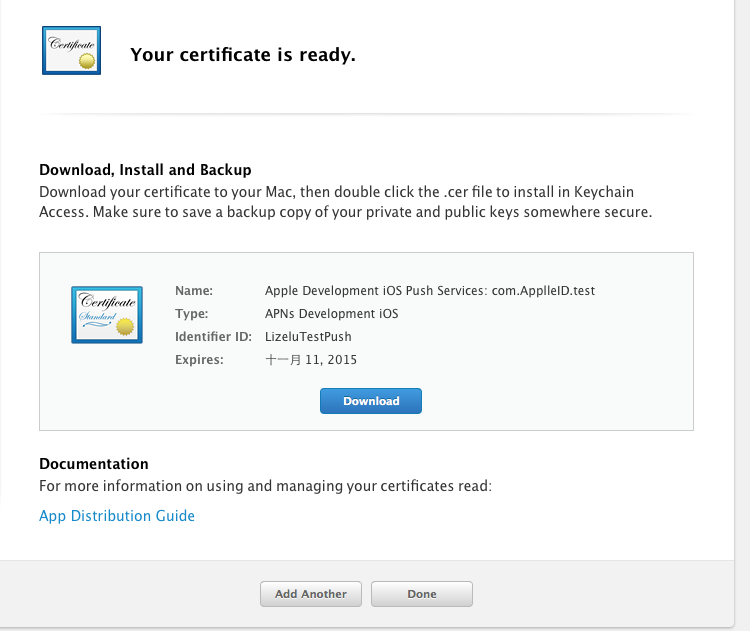Click the 'Your certificate is ready.' heading
This screenshot has height=631, width=750.
pyautogui.click(x=243, y=55)
